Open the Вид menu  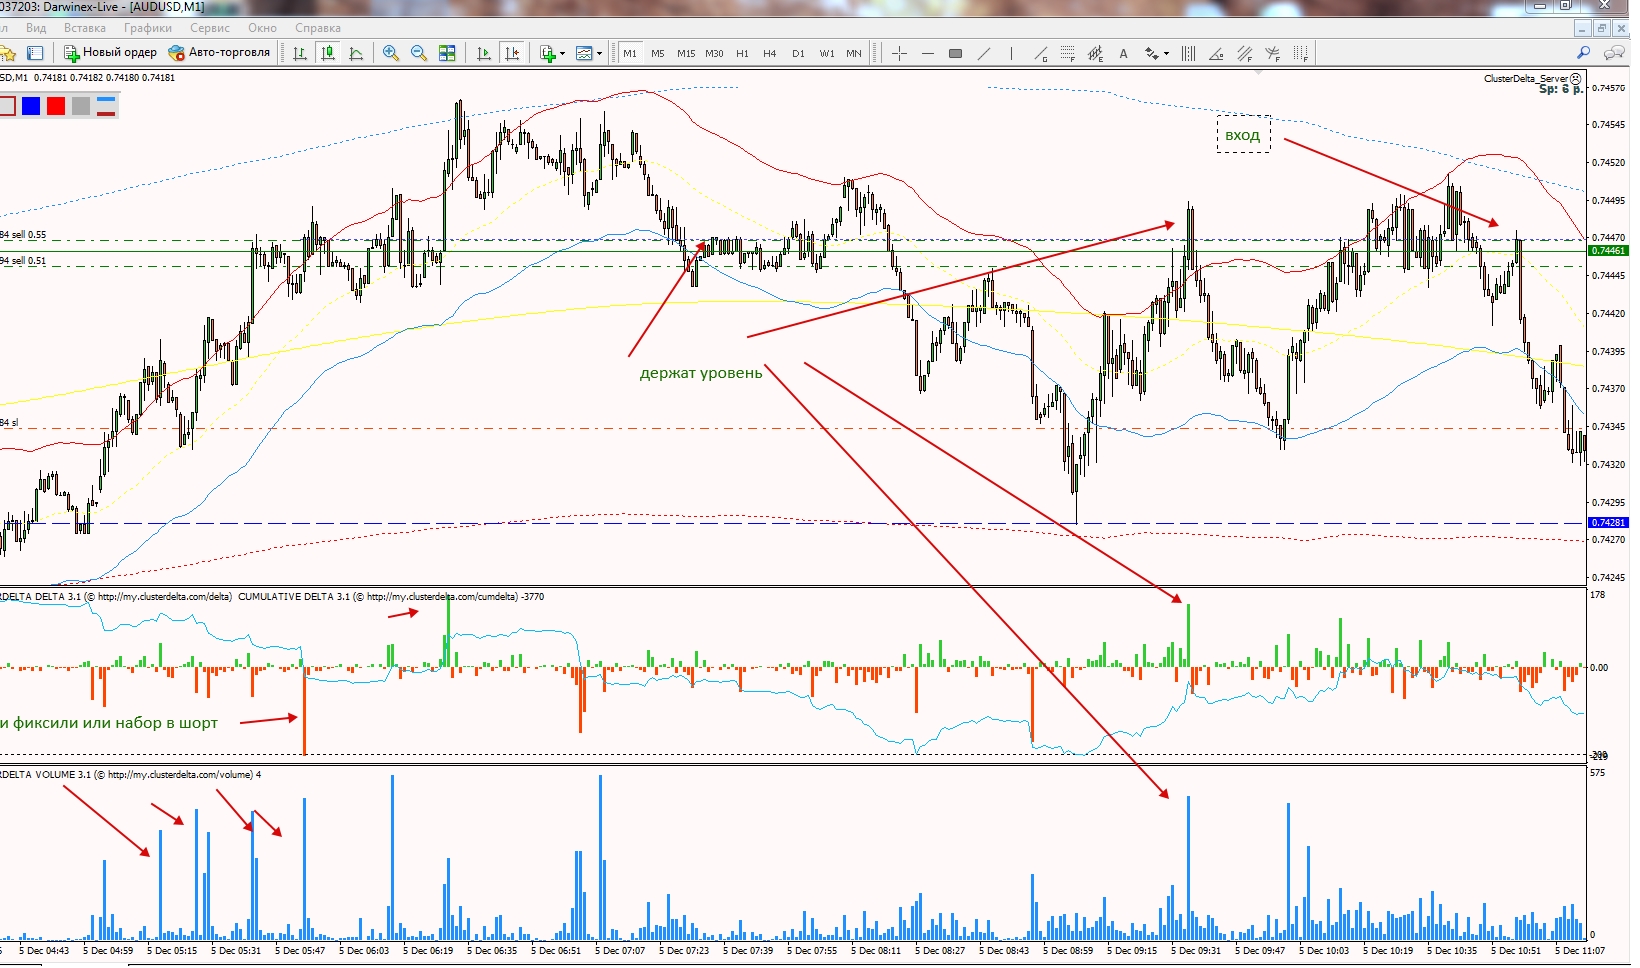pyautogui.click(x=36, y=28)
